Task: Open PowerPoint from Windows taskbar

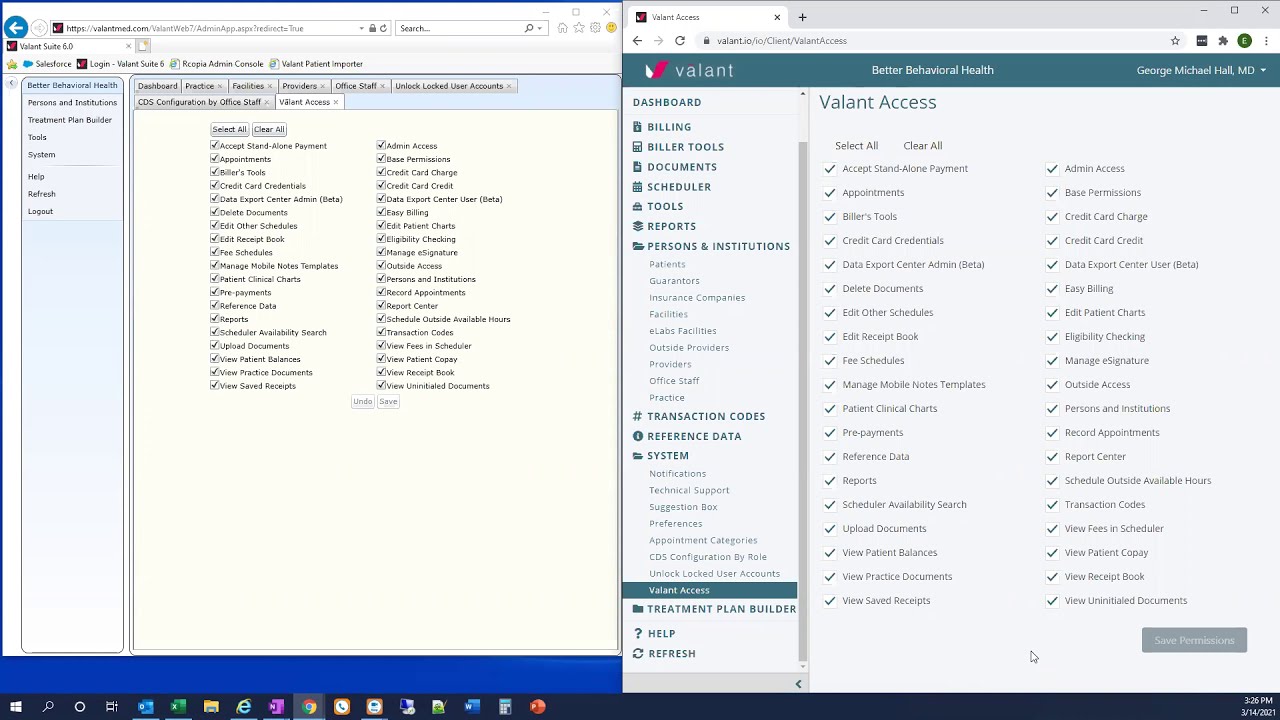Action: coord(537,707)
